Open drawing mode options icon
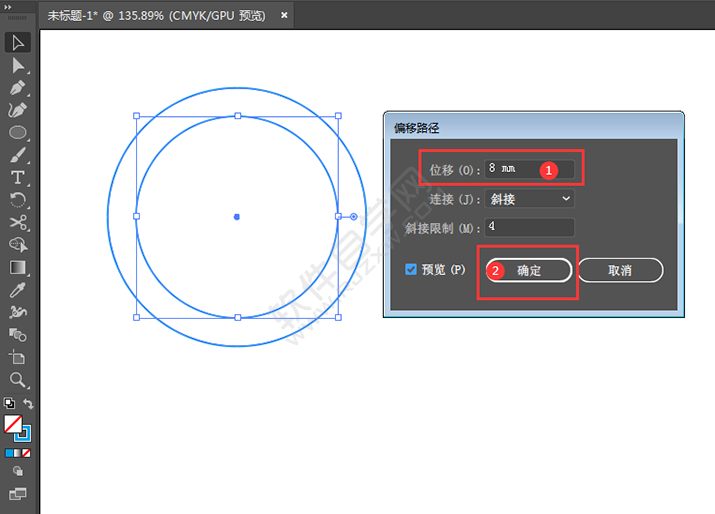 click(x=18, y=471)
